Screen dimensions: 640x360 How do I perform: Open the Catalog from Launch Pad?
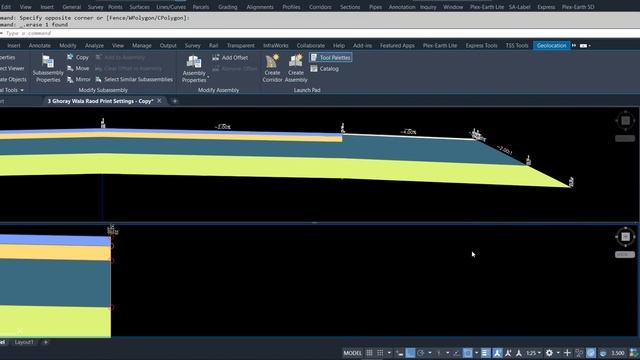coord(325,69)
